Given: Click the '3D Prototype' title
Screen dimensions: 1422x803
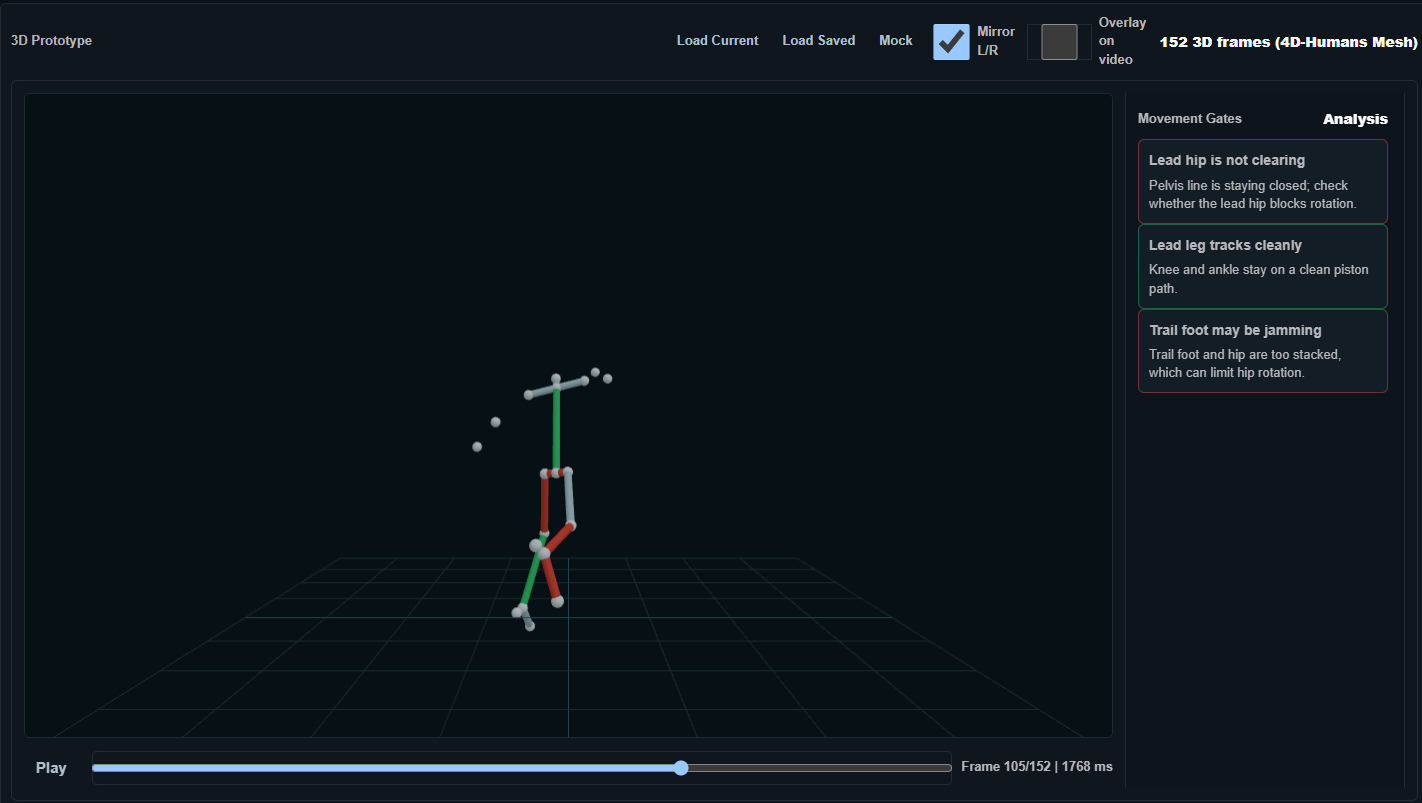Looking at the screenshot, I should point(51,41).
